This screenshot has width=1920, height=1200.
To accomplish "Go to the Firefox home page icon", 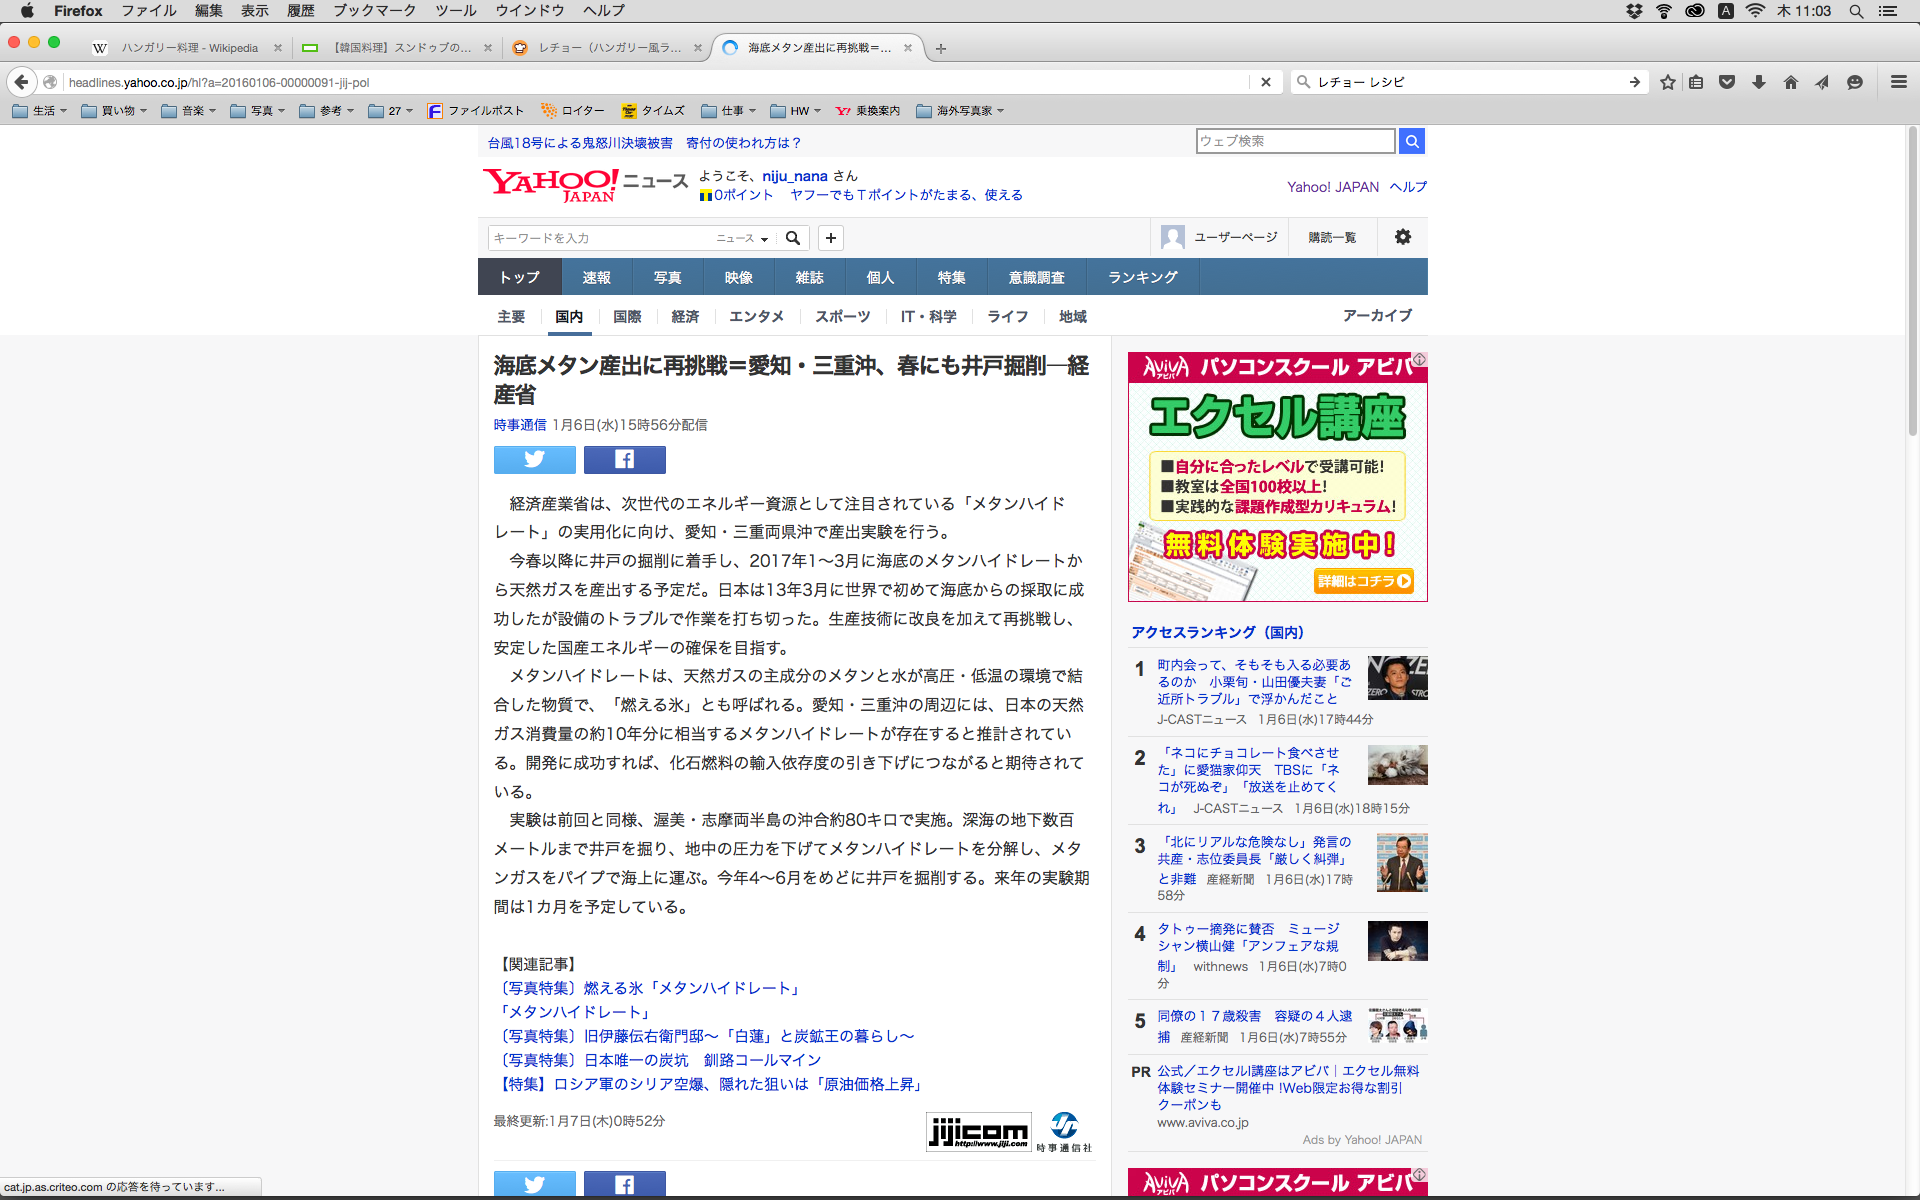I will 1790,82.
